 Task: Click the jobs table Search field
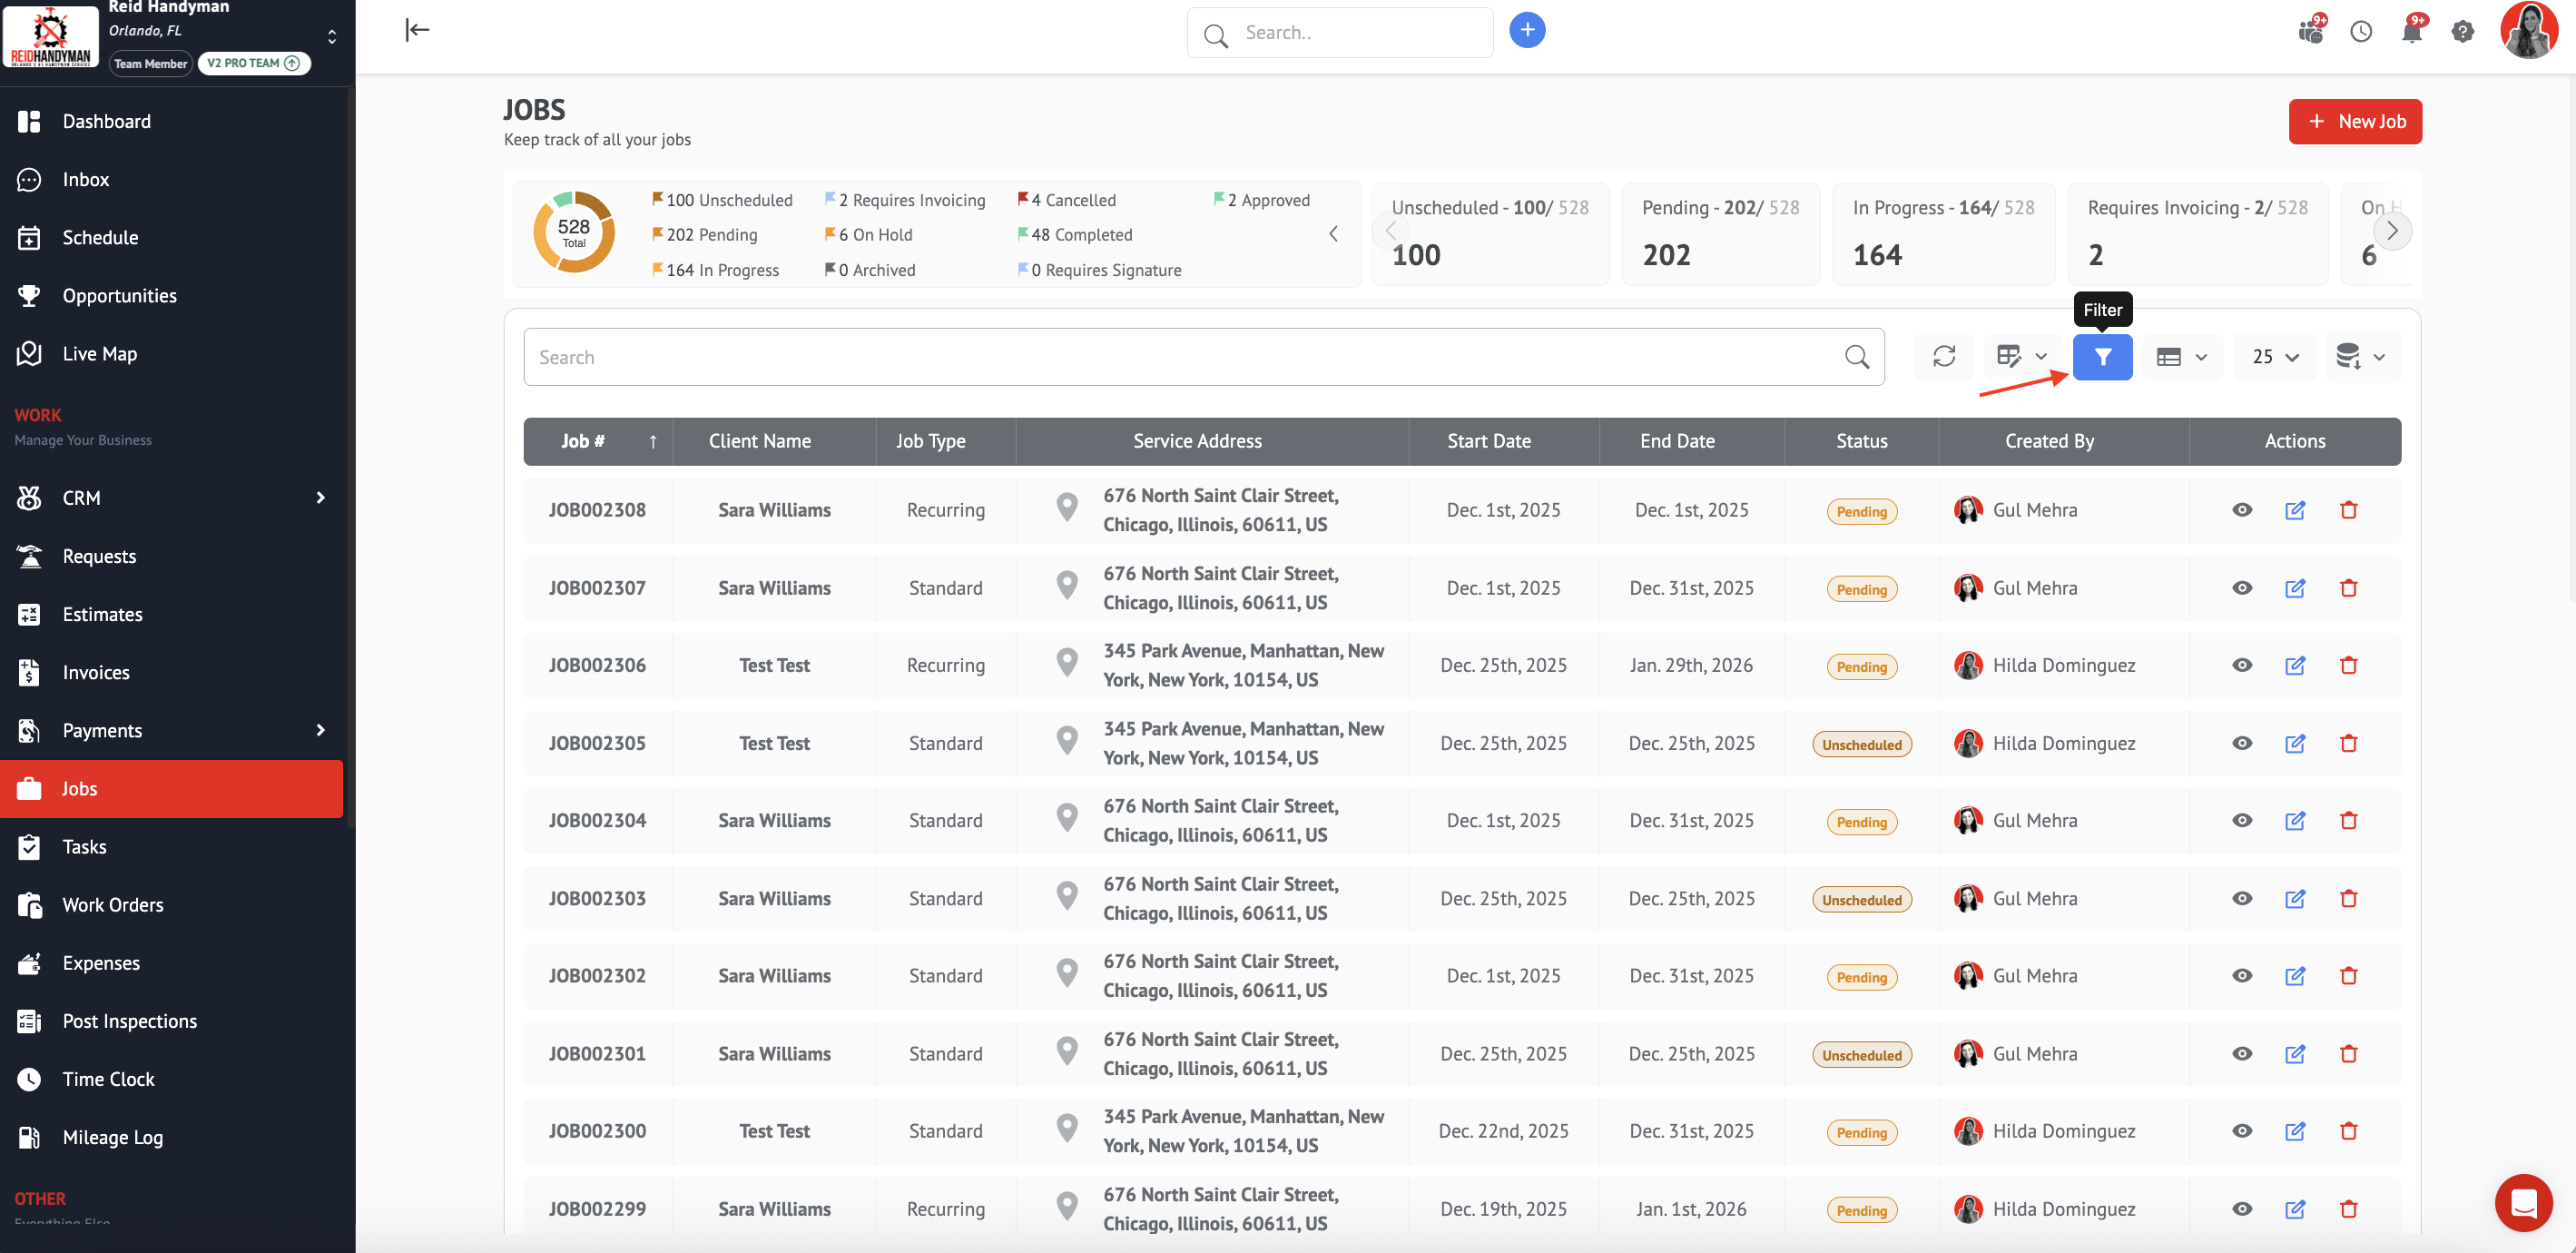(x=1190, y=357)
